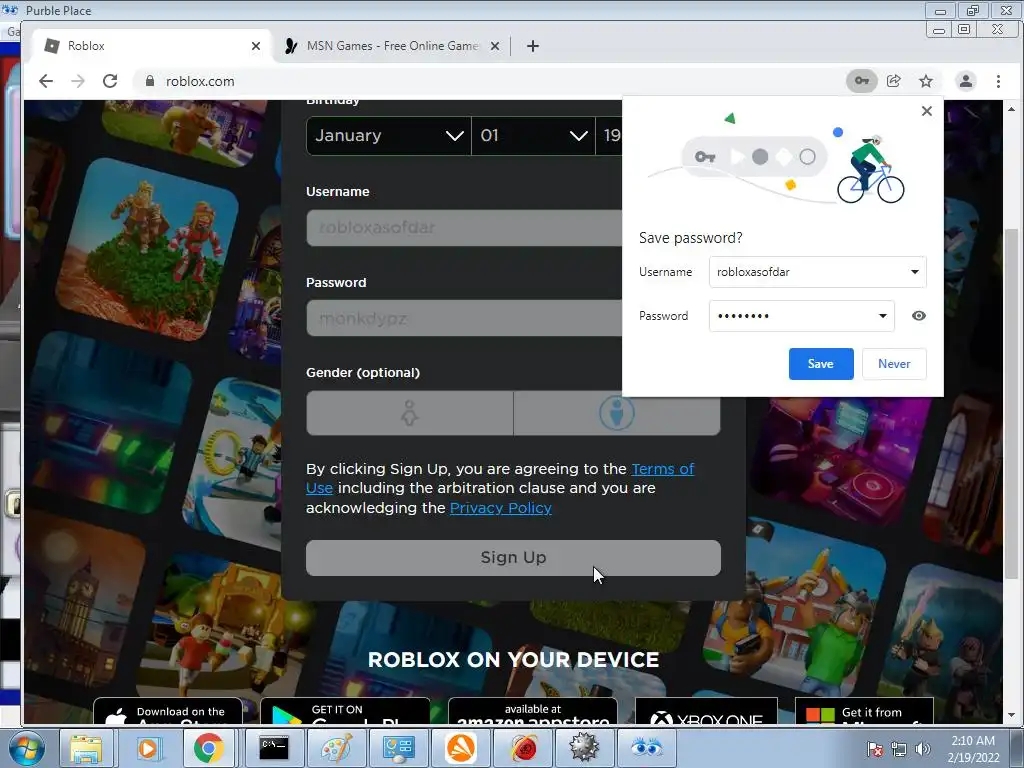This screenshot has height=768, width=1024.
Task: Open the Chrome three-dot menu
Action: [998, 81]
